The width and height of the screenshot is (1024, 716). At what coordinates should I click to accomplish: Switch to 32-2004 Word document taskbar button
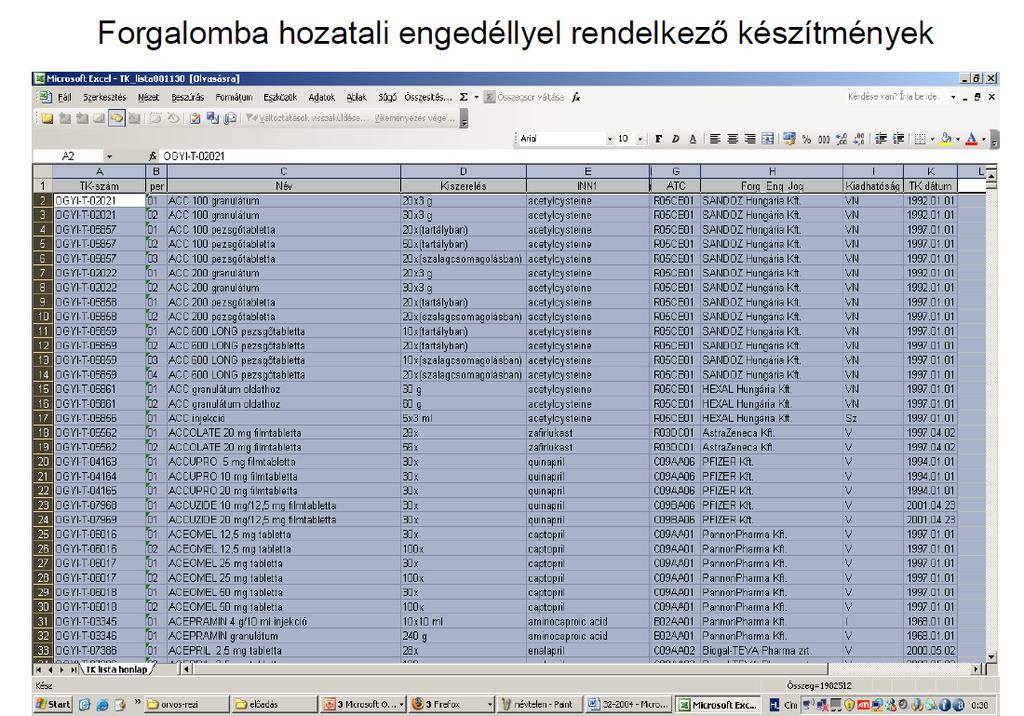628,704
